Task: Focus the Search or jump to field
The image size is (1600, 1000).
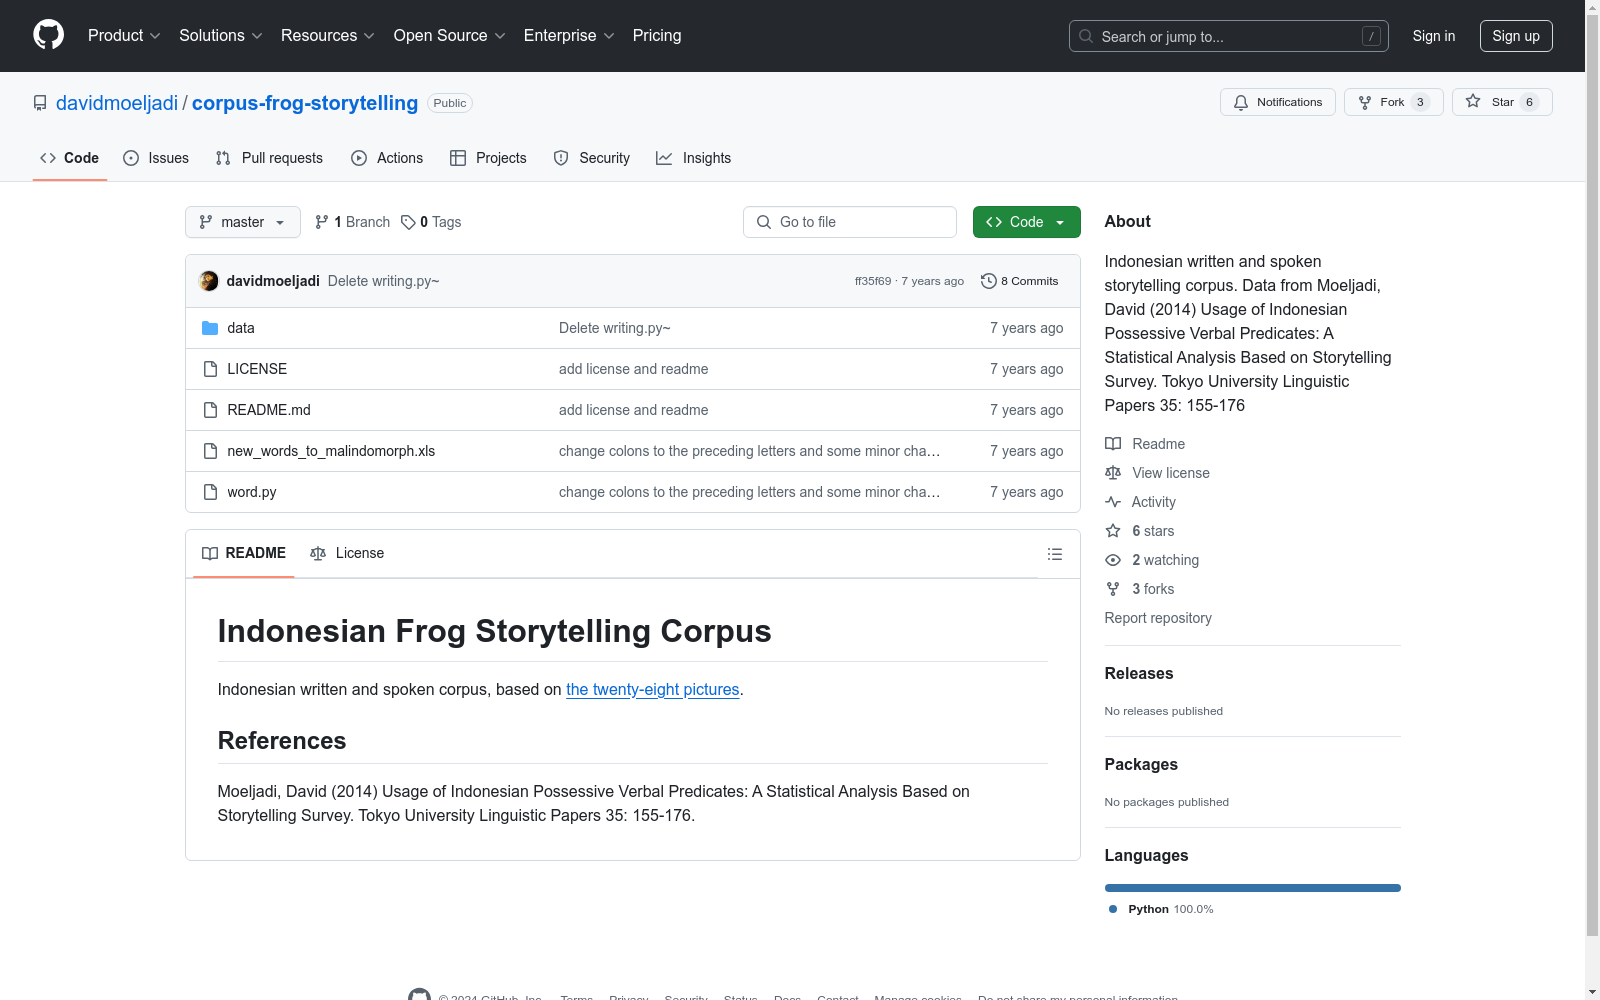Action: (1229, 36)
